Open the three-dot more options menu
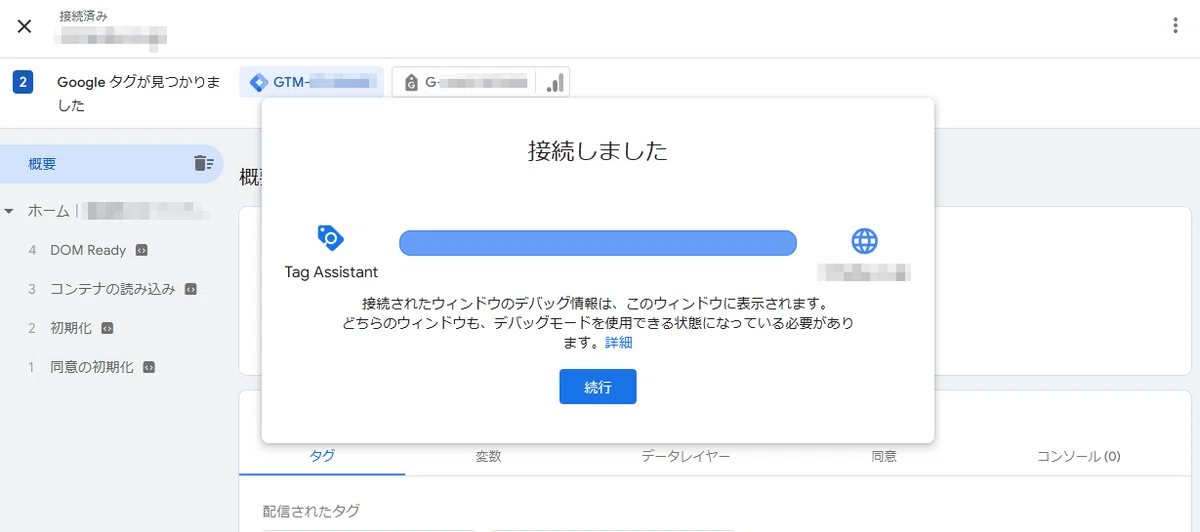 click(x=1176, y=26)
